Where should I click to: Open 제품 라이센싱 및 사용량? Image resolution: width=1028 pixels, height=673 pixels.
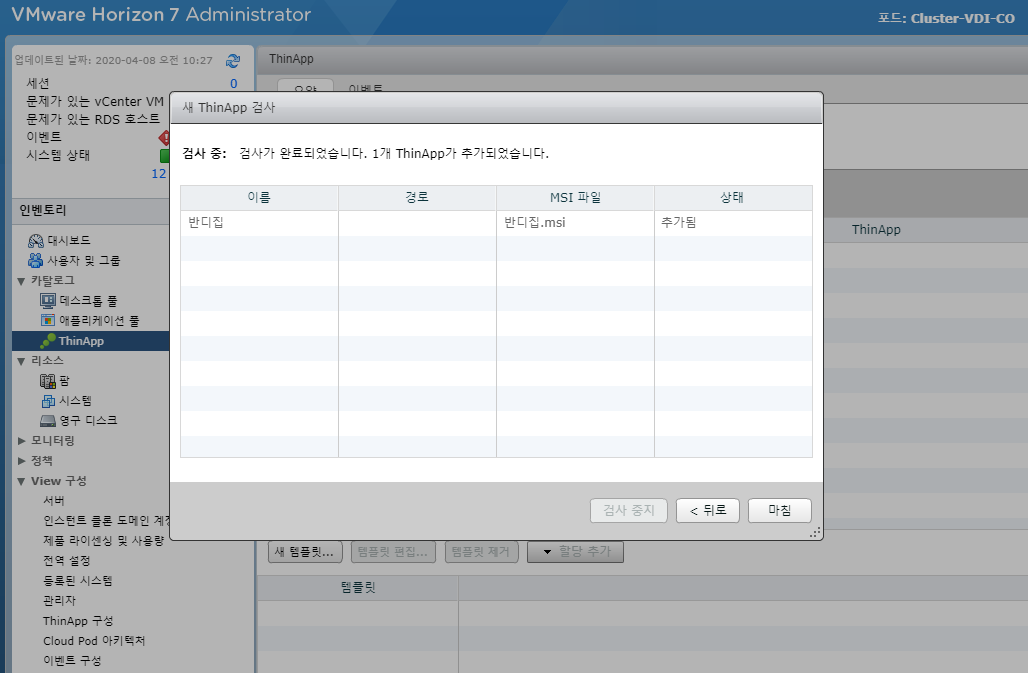tap(103, 541)
